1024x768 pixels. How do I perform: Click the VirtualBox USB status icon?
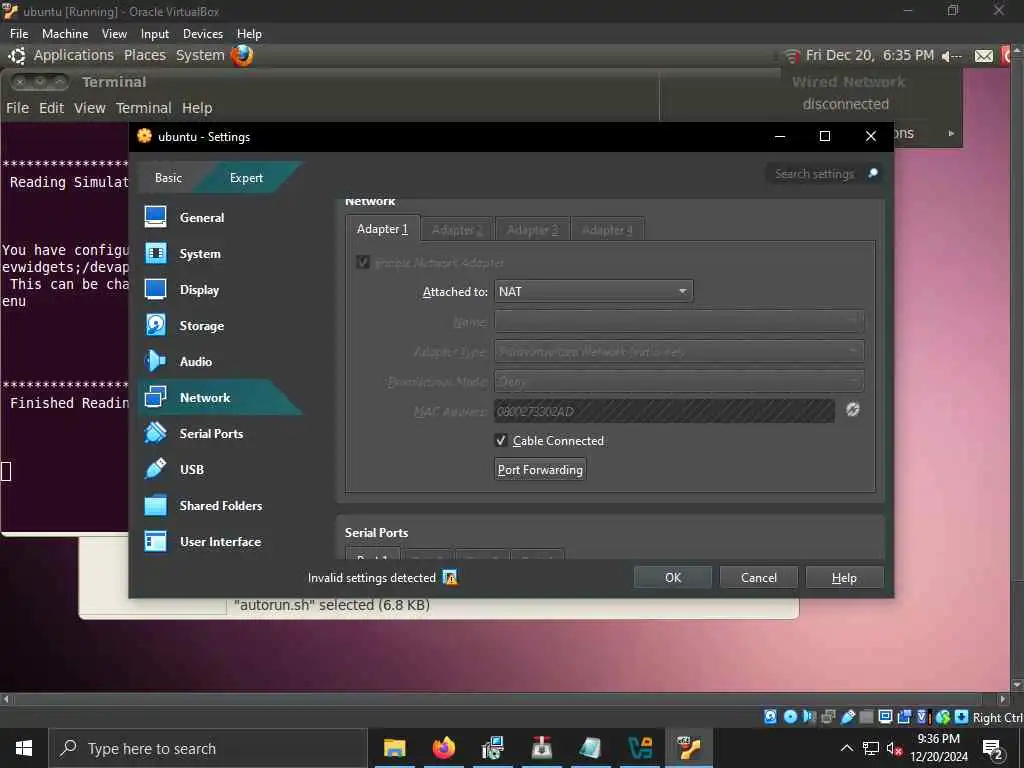tap(848, 717)
